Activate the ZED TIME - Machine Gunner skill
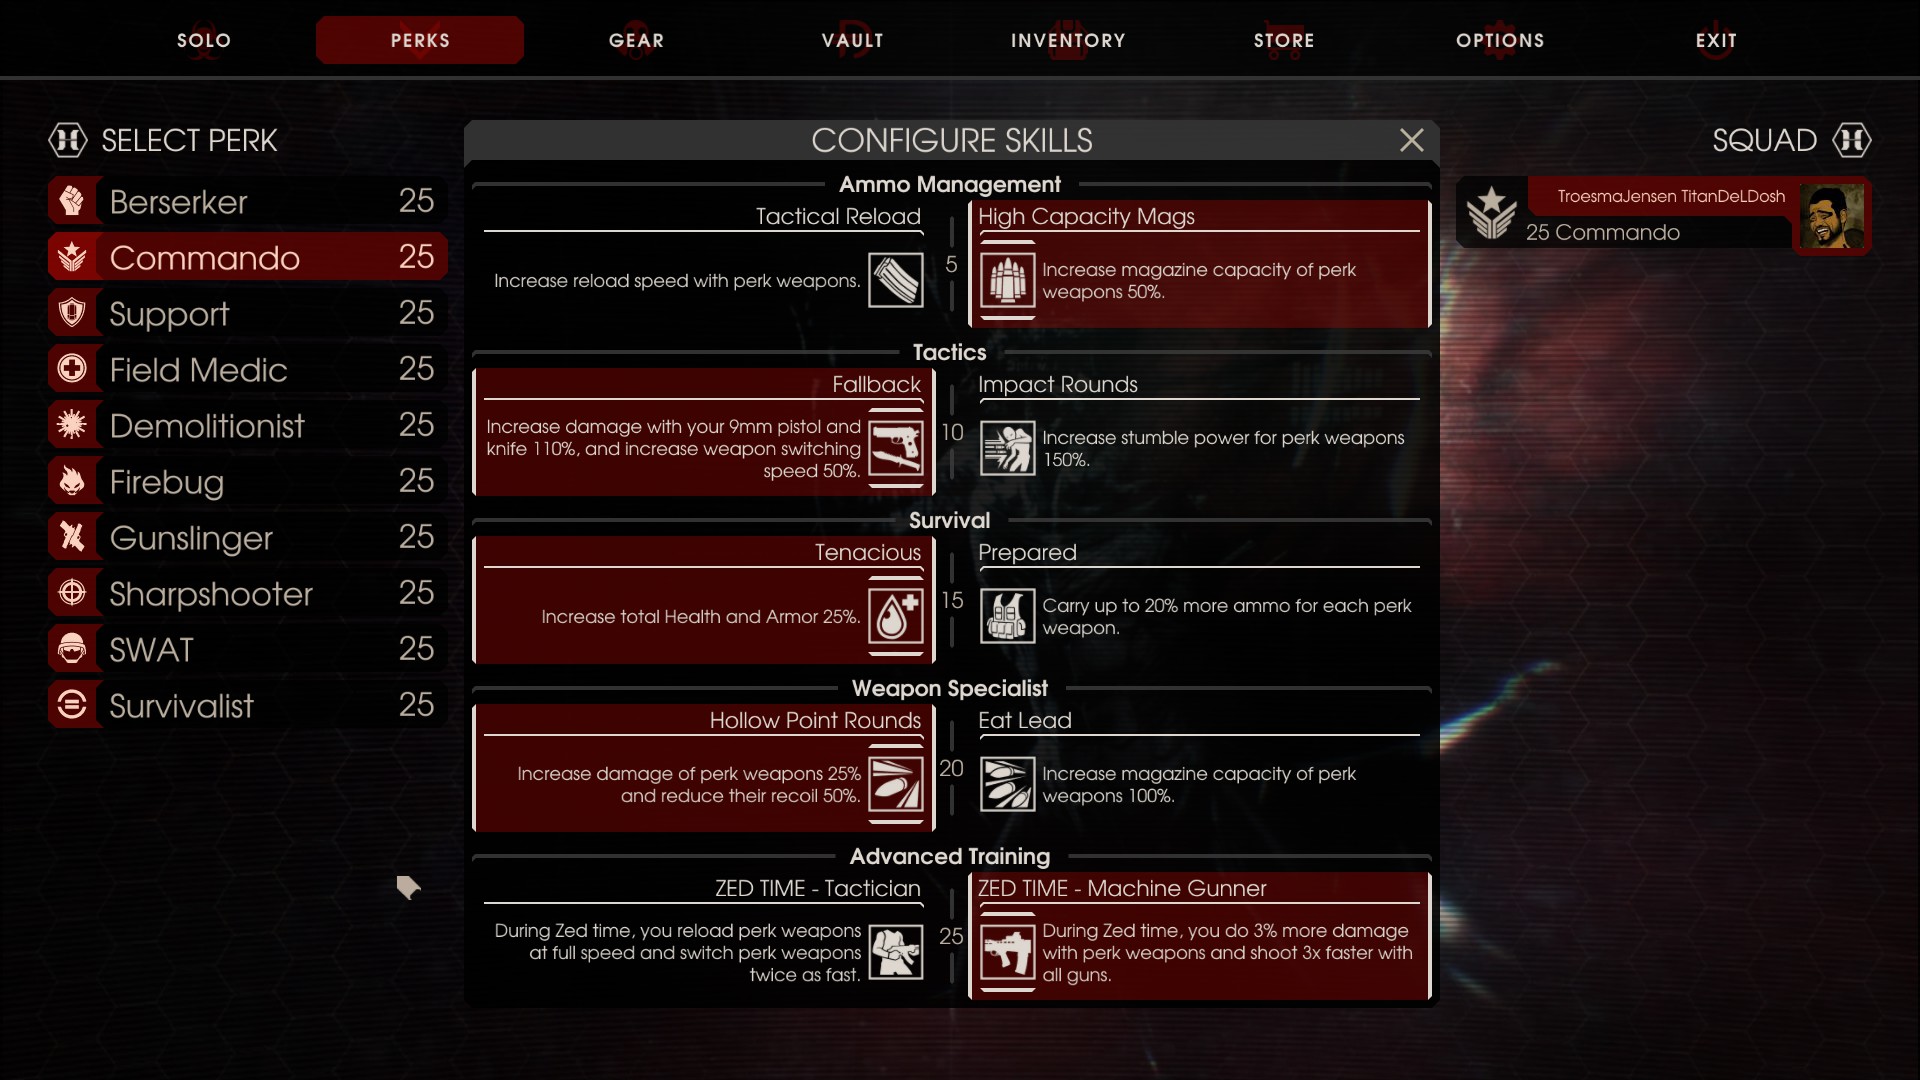 [x=1200, y=936]
